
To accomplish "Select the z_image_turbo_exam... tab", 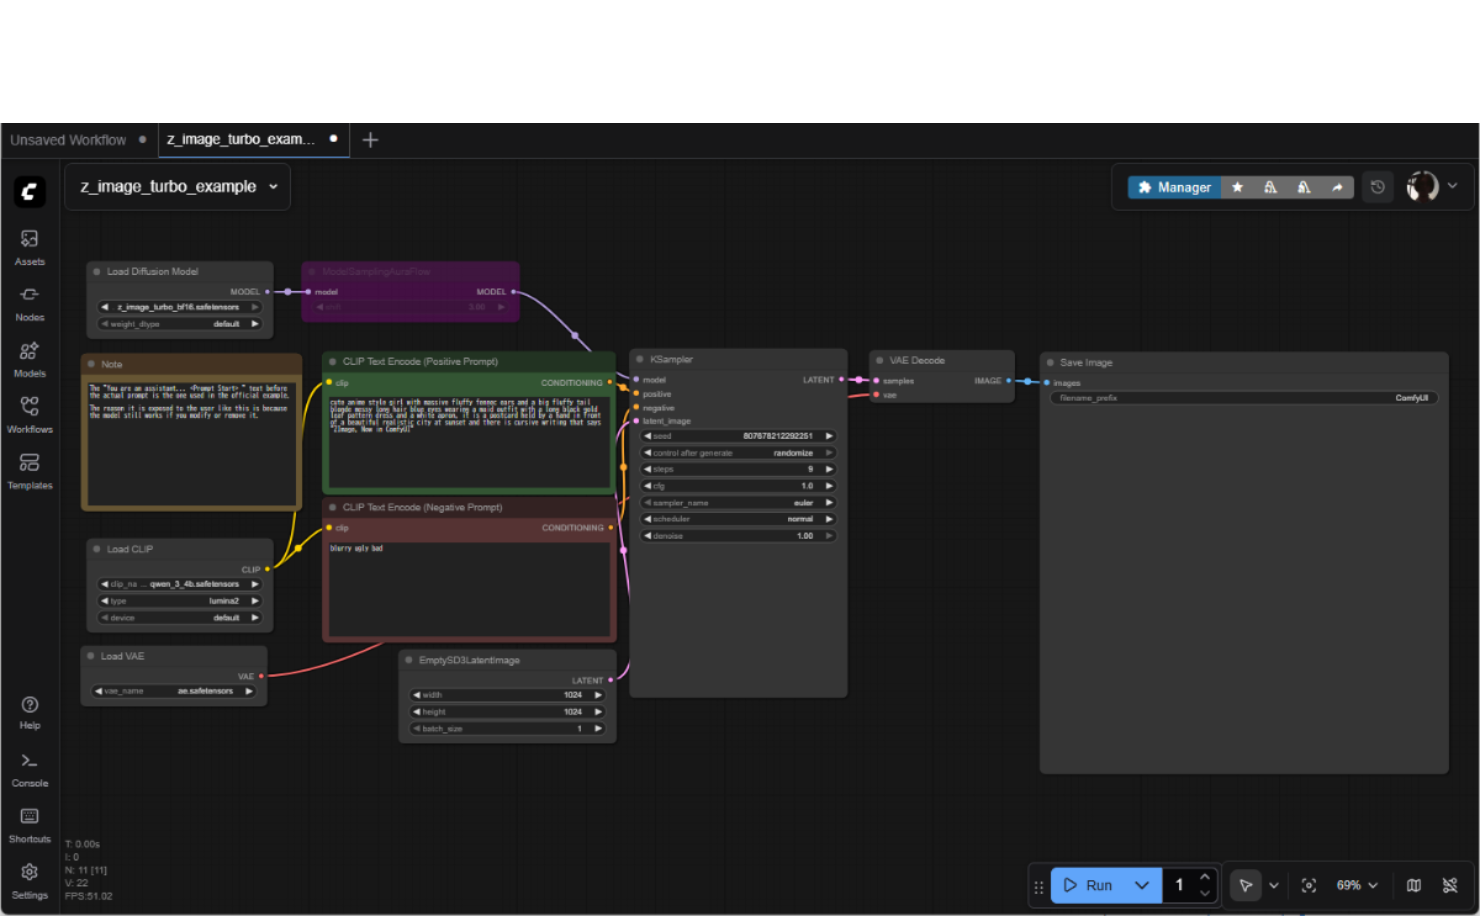I will [241, 140].
